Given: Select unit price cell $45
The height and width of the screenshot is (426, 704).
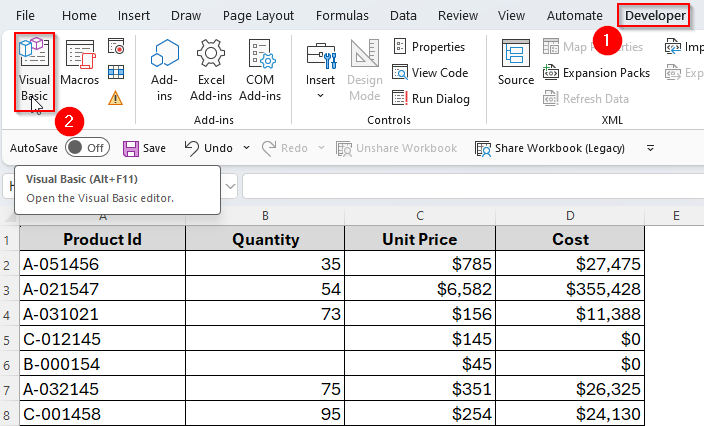Looking at the screenshot, I should 420,364.
